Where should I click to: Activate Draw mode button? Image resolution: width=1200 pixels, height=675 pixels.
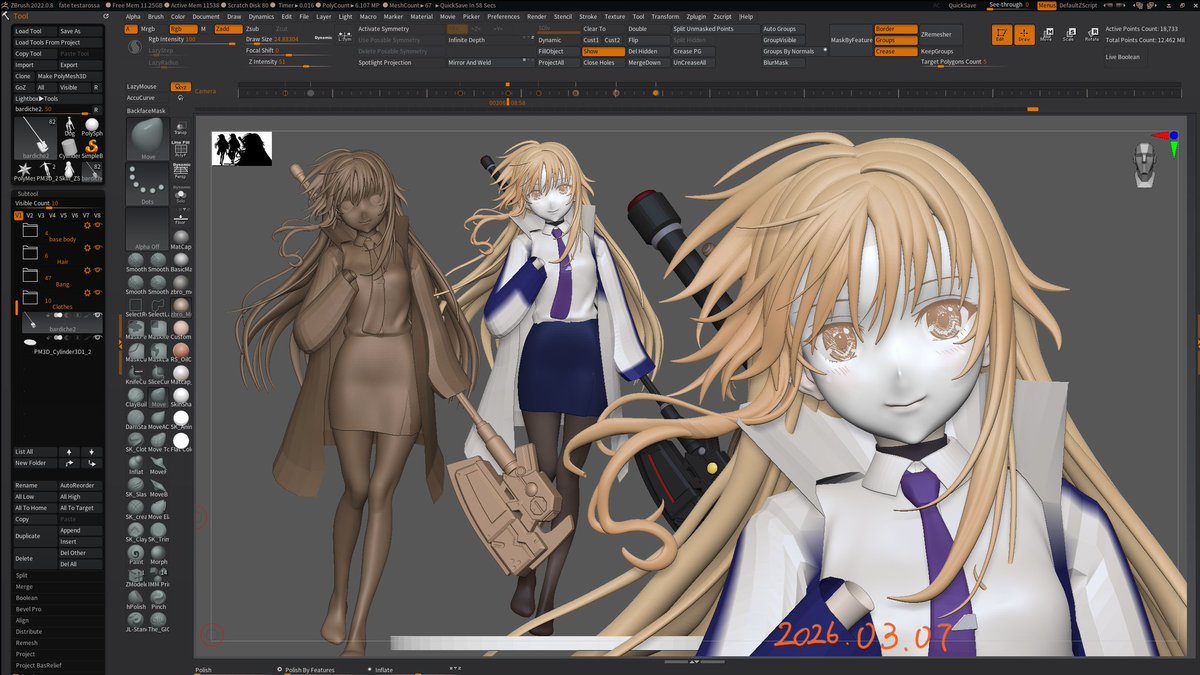1024,35
